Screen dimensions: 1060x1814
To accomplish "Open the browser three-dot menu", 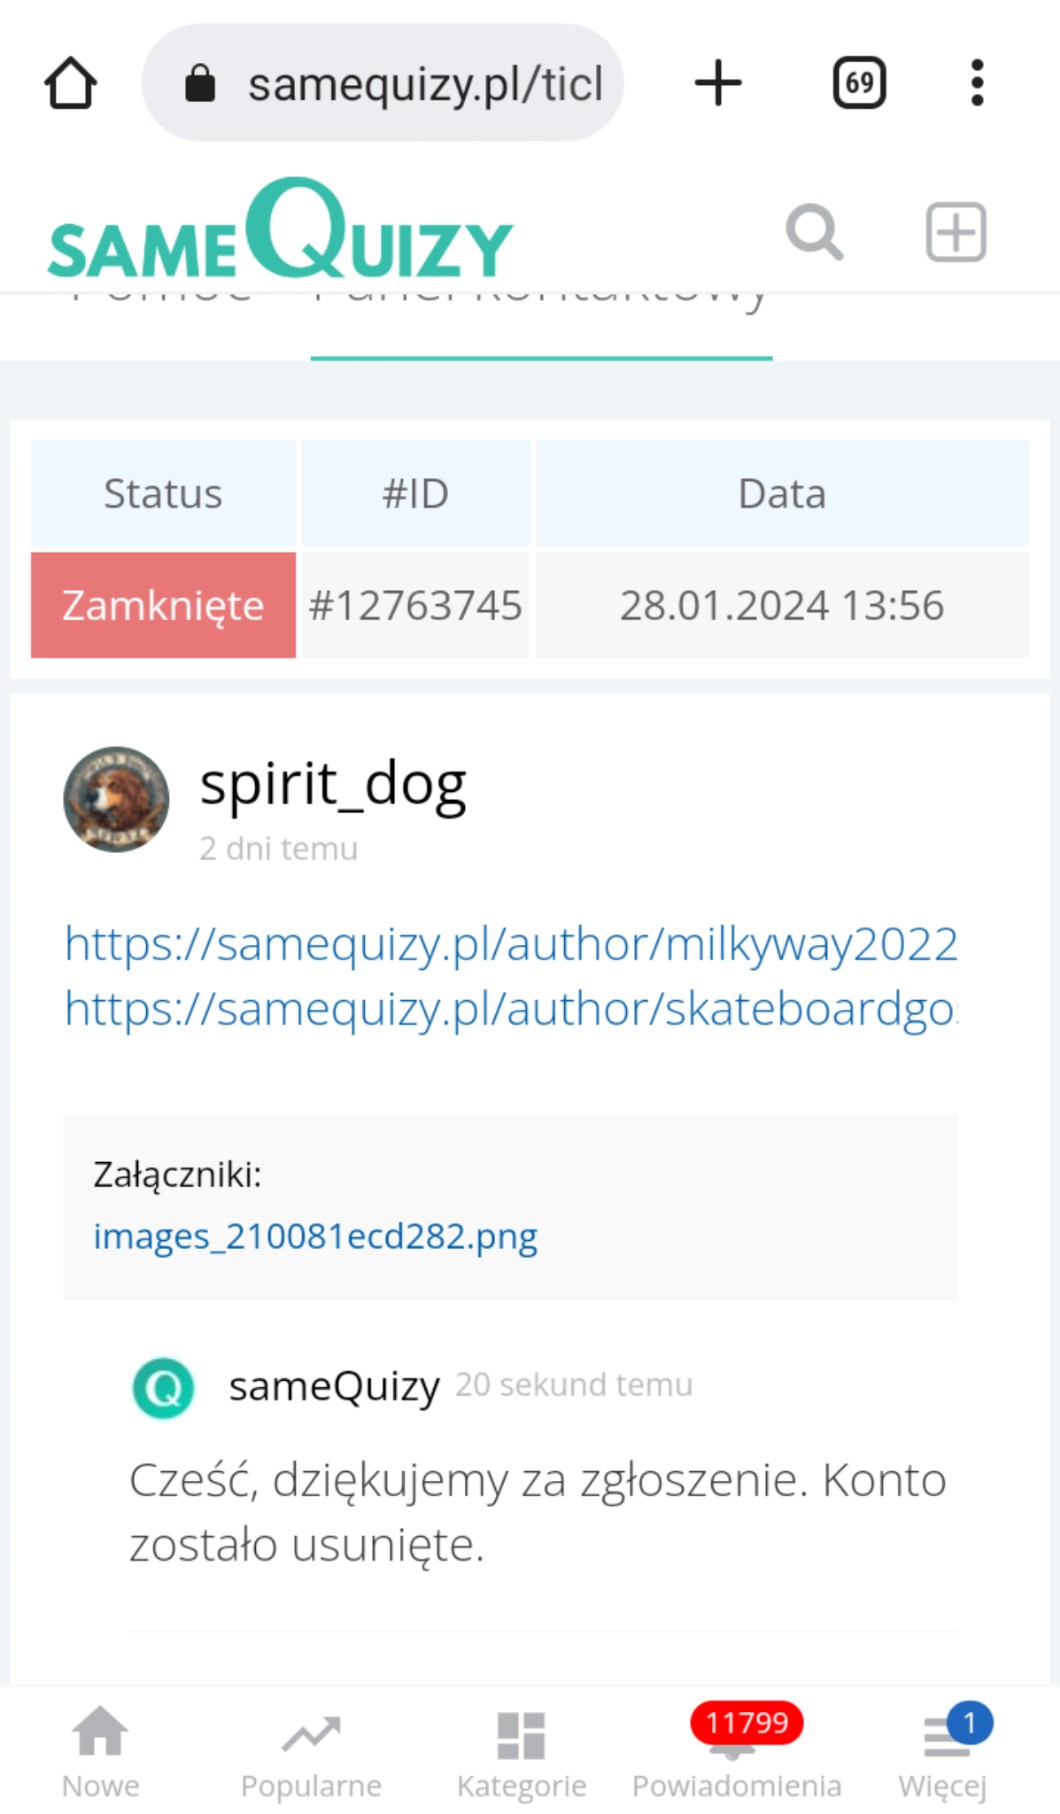I will click(x=977, y=83).
